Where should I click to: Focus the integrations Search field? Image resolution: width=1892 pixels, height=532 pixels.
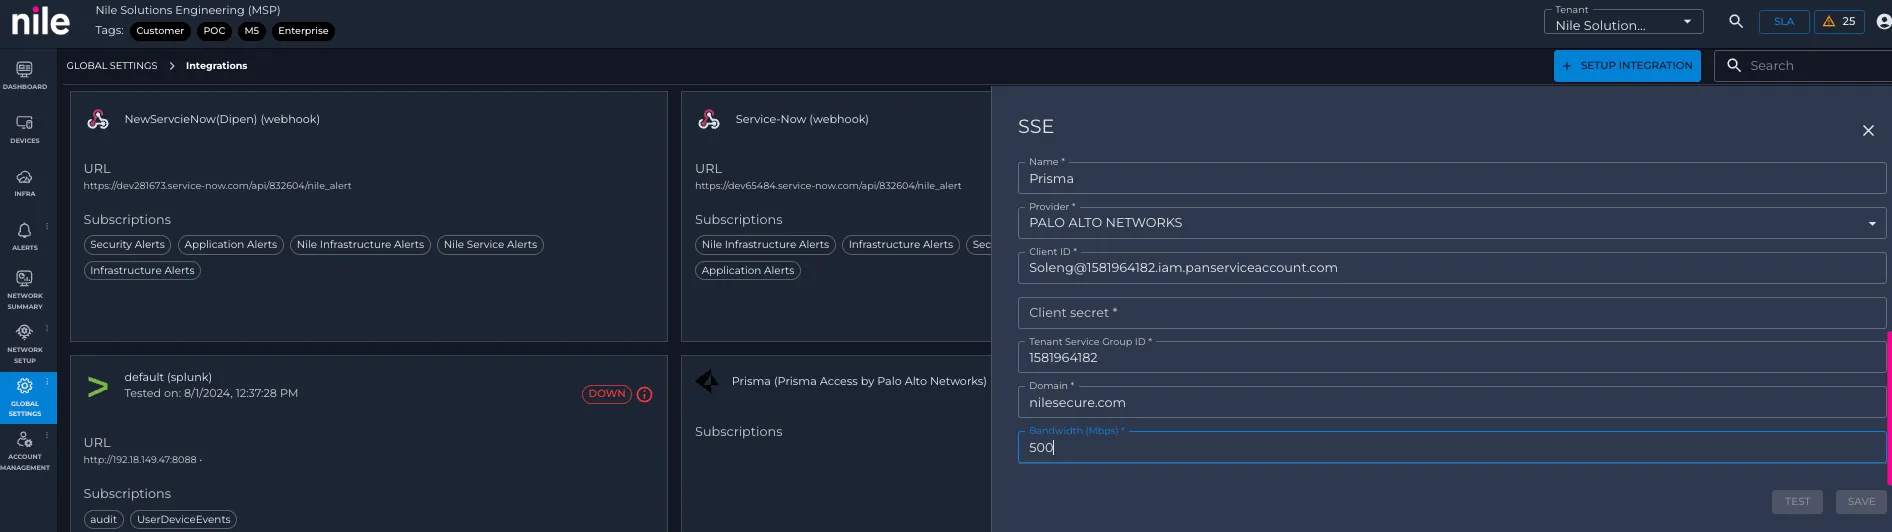pos(1804,66)
